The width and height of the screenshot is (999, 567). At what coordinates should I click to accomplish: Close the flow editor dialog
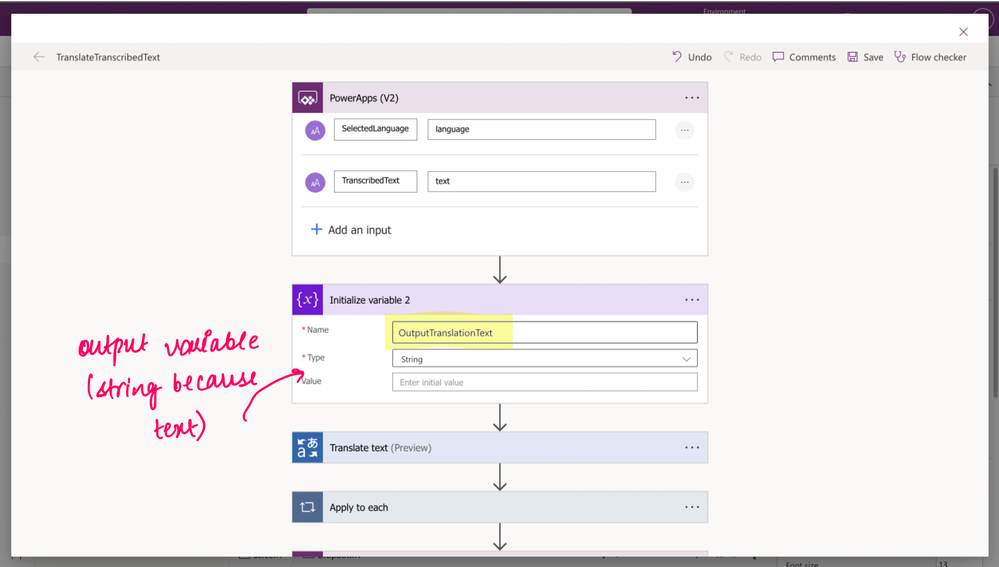[x=963, y=32]
